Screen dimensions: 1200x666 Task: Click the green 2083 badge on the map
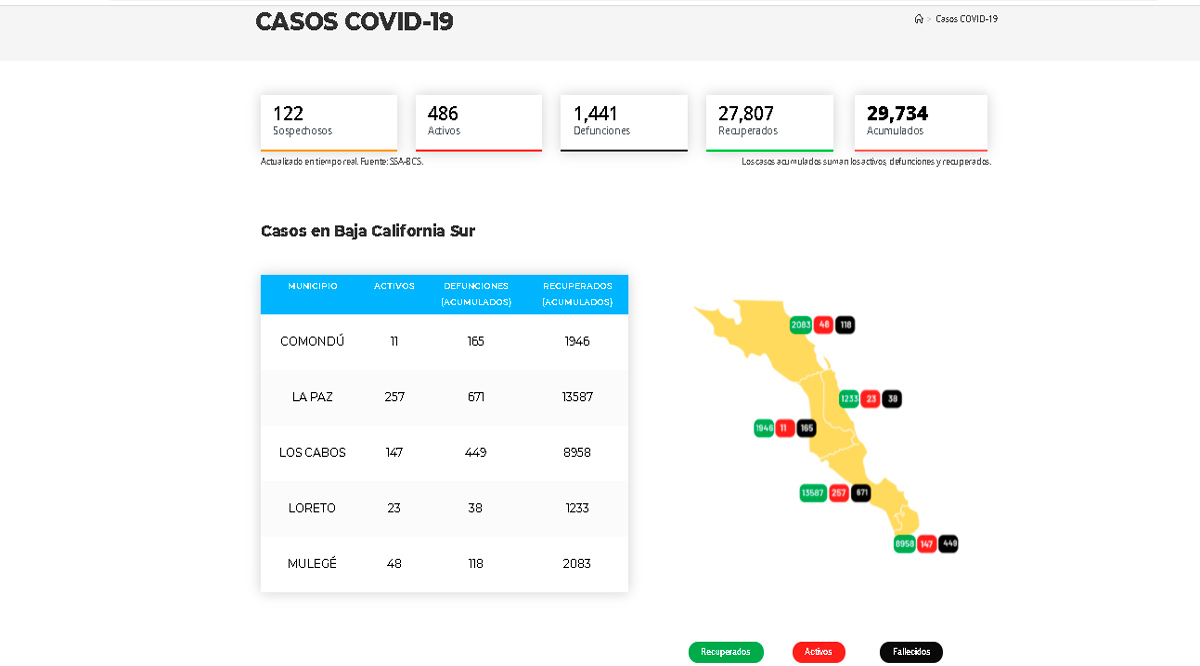pyautogui.click(x=800, y=325)
